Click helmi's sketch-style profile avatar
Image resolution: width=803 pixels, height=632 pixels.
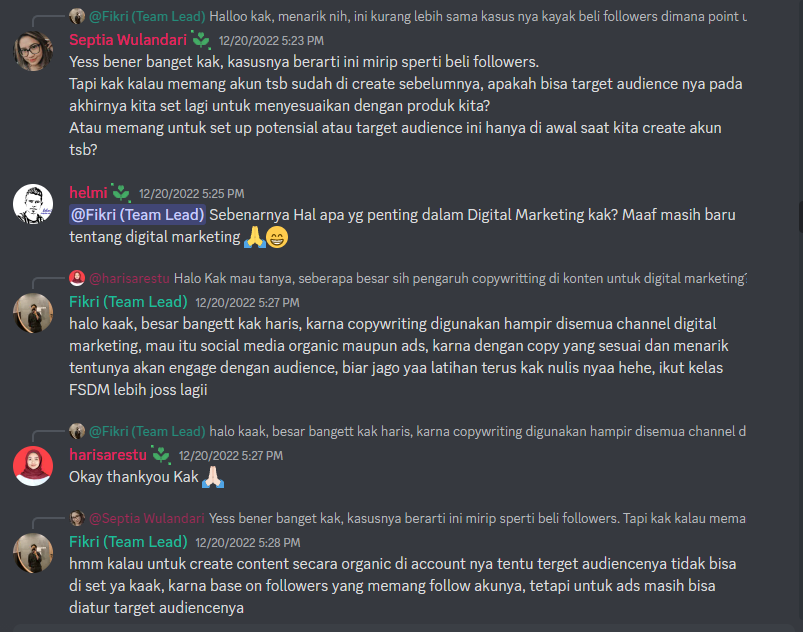pos(33,204)
